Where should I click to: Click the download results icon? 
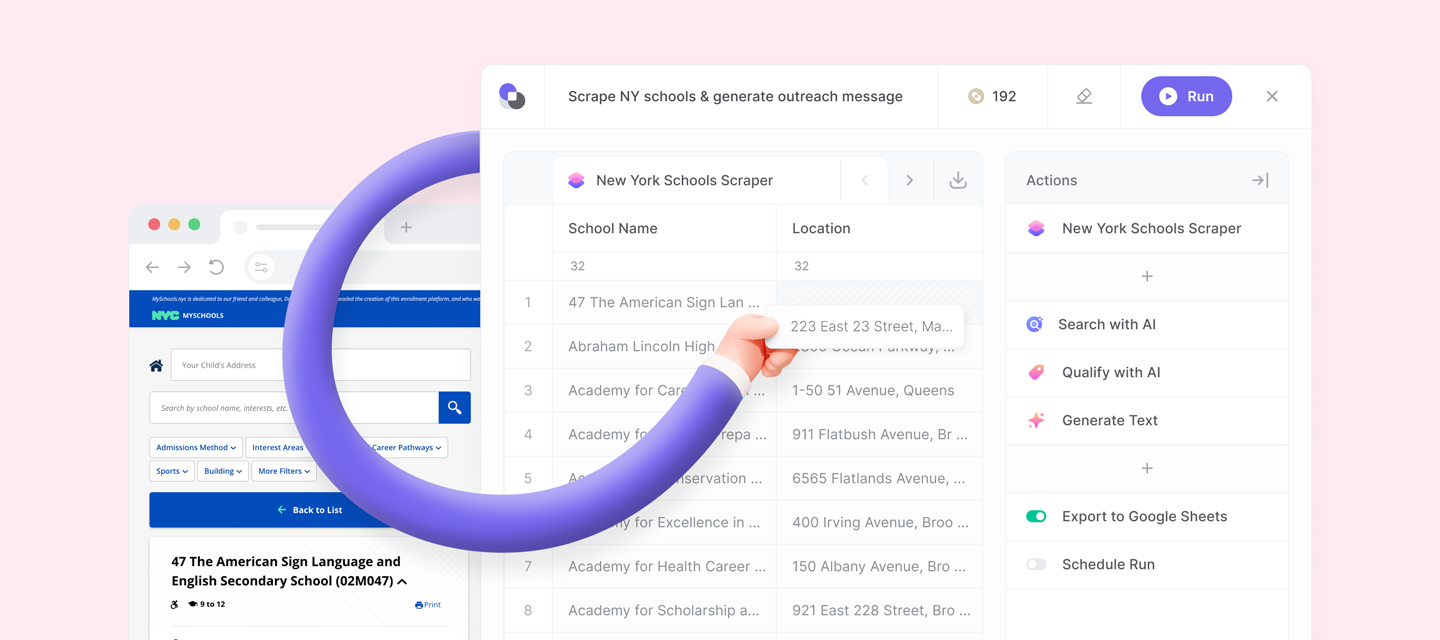pyautogui.click(x=957, y=180)
